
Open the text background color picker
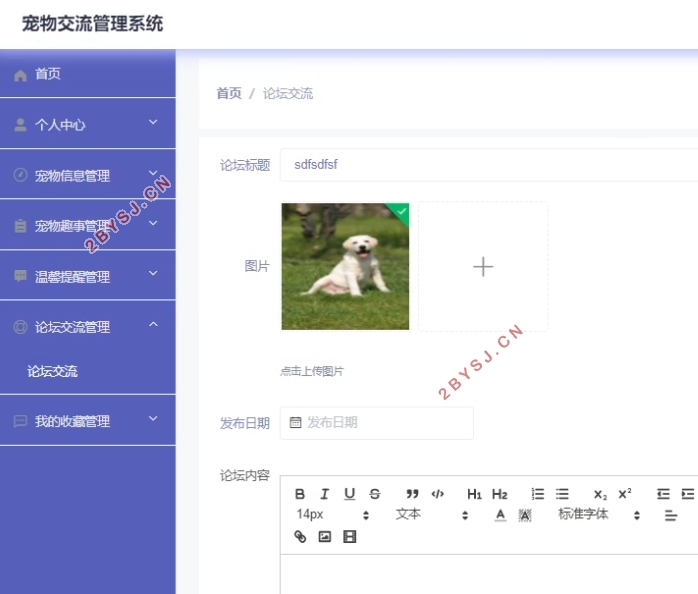point(525,515)
